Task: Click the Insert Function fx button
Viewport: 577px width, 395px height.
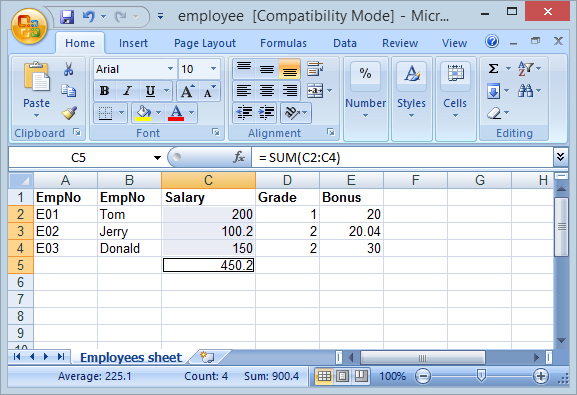Action: pos(239,158)
